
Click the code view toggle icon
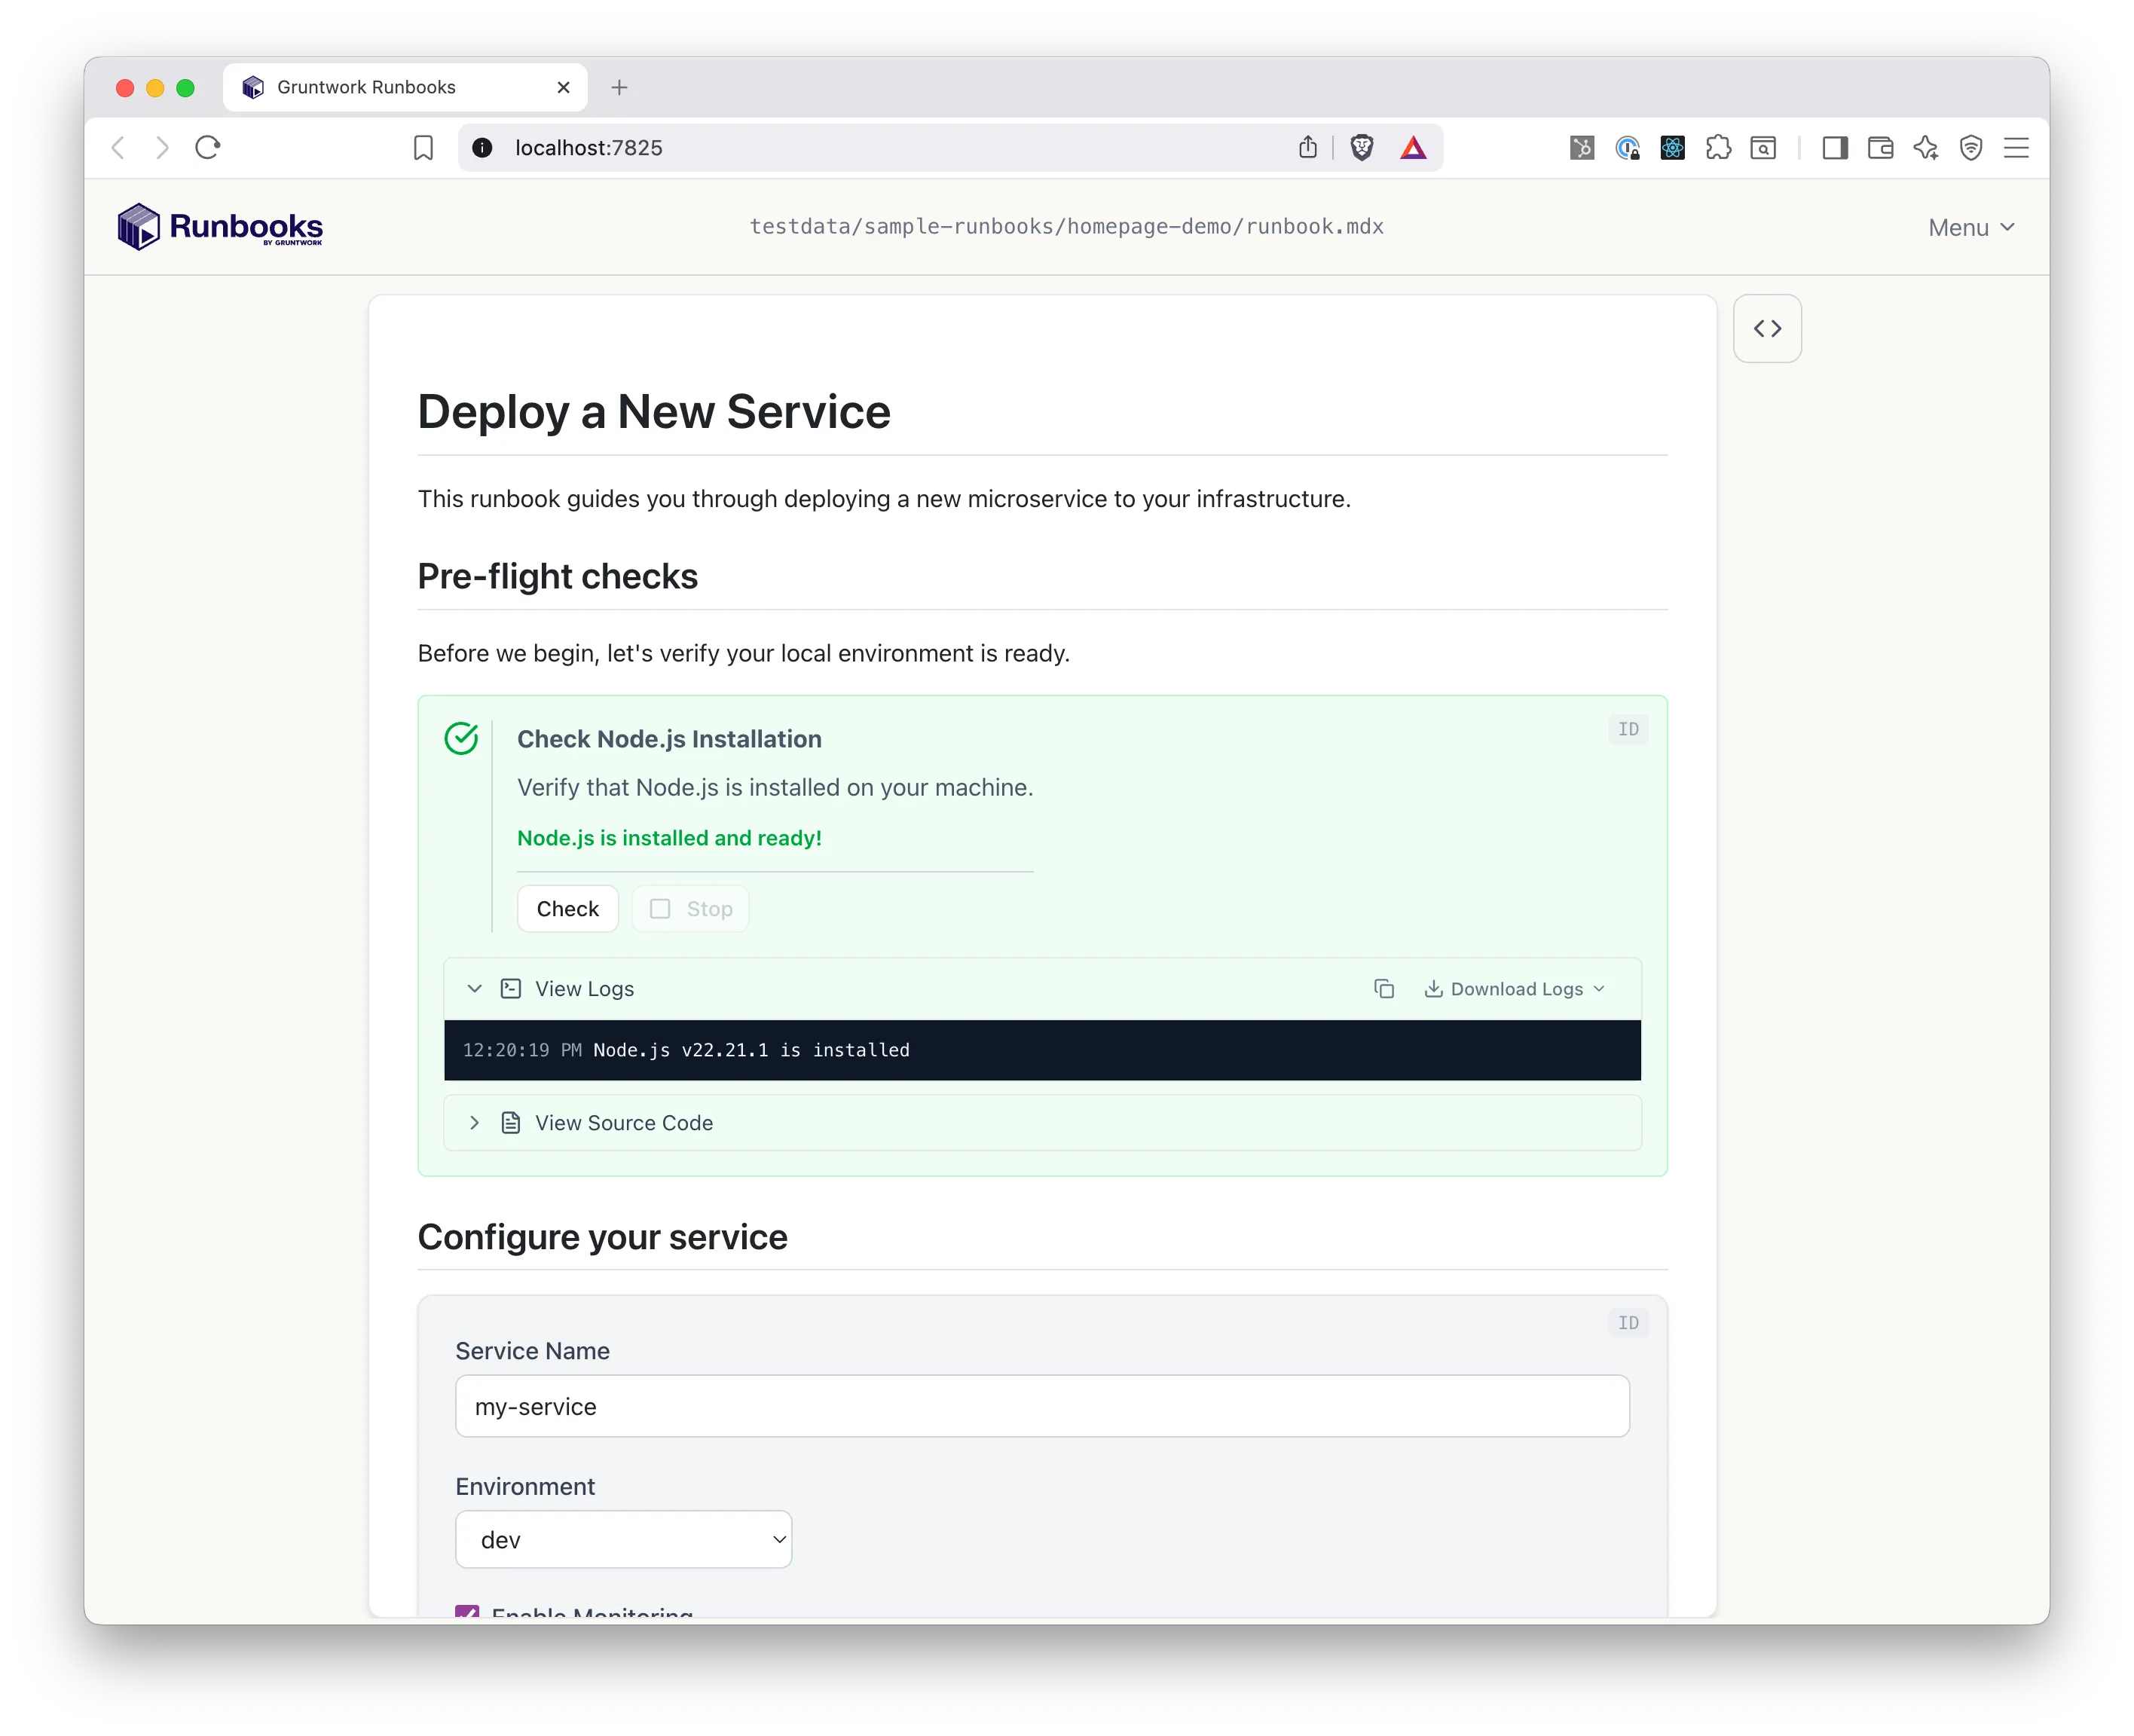pos(1767,328)
